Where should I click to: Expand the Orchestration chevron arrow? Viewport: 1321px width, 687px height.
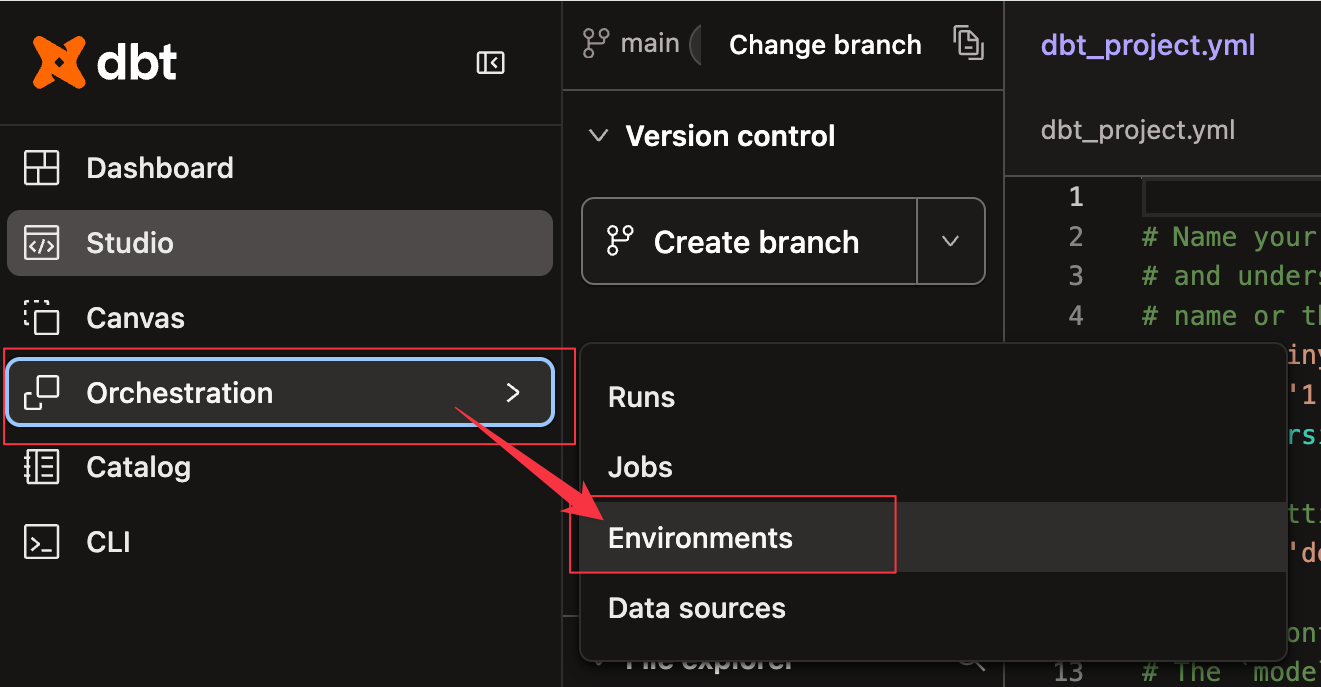click(x=513, y=393)
